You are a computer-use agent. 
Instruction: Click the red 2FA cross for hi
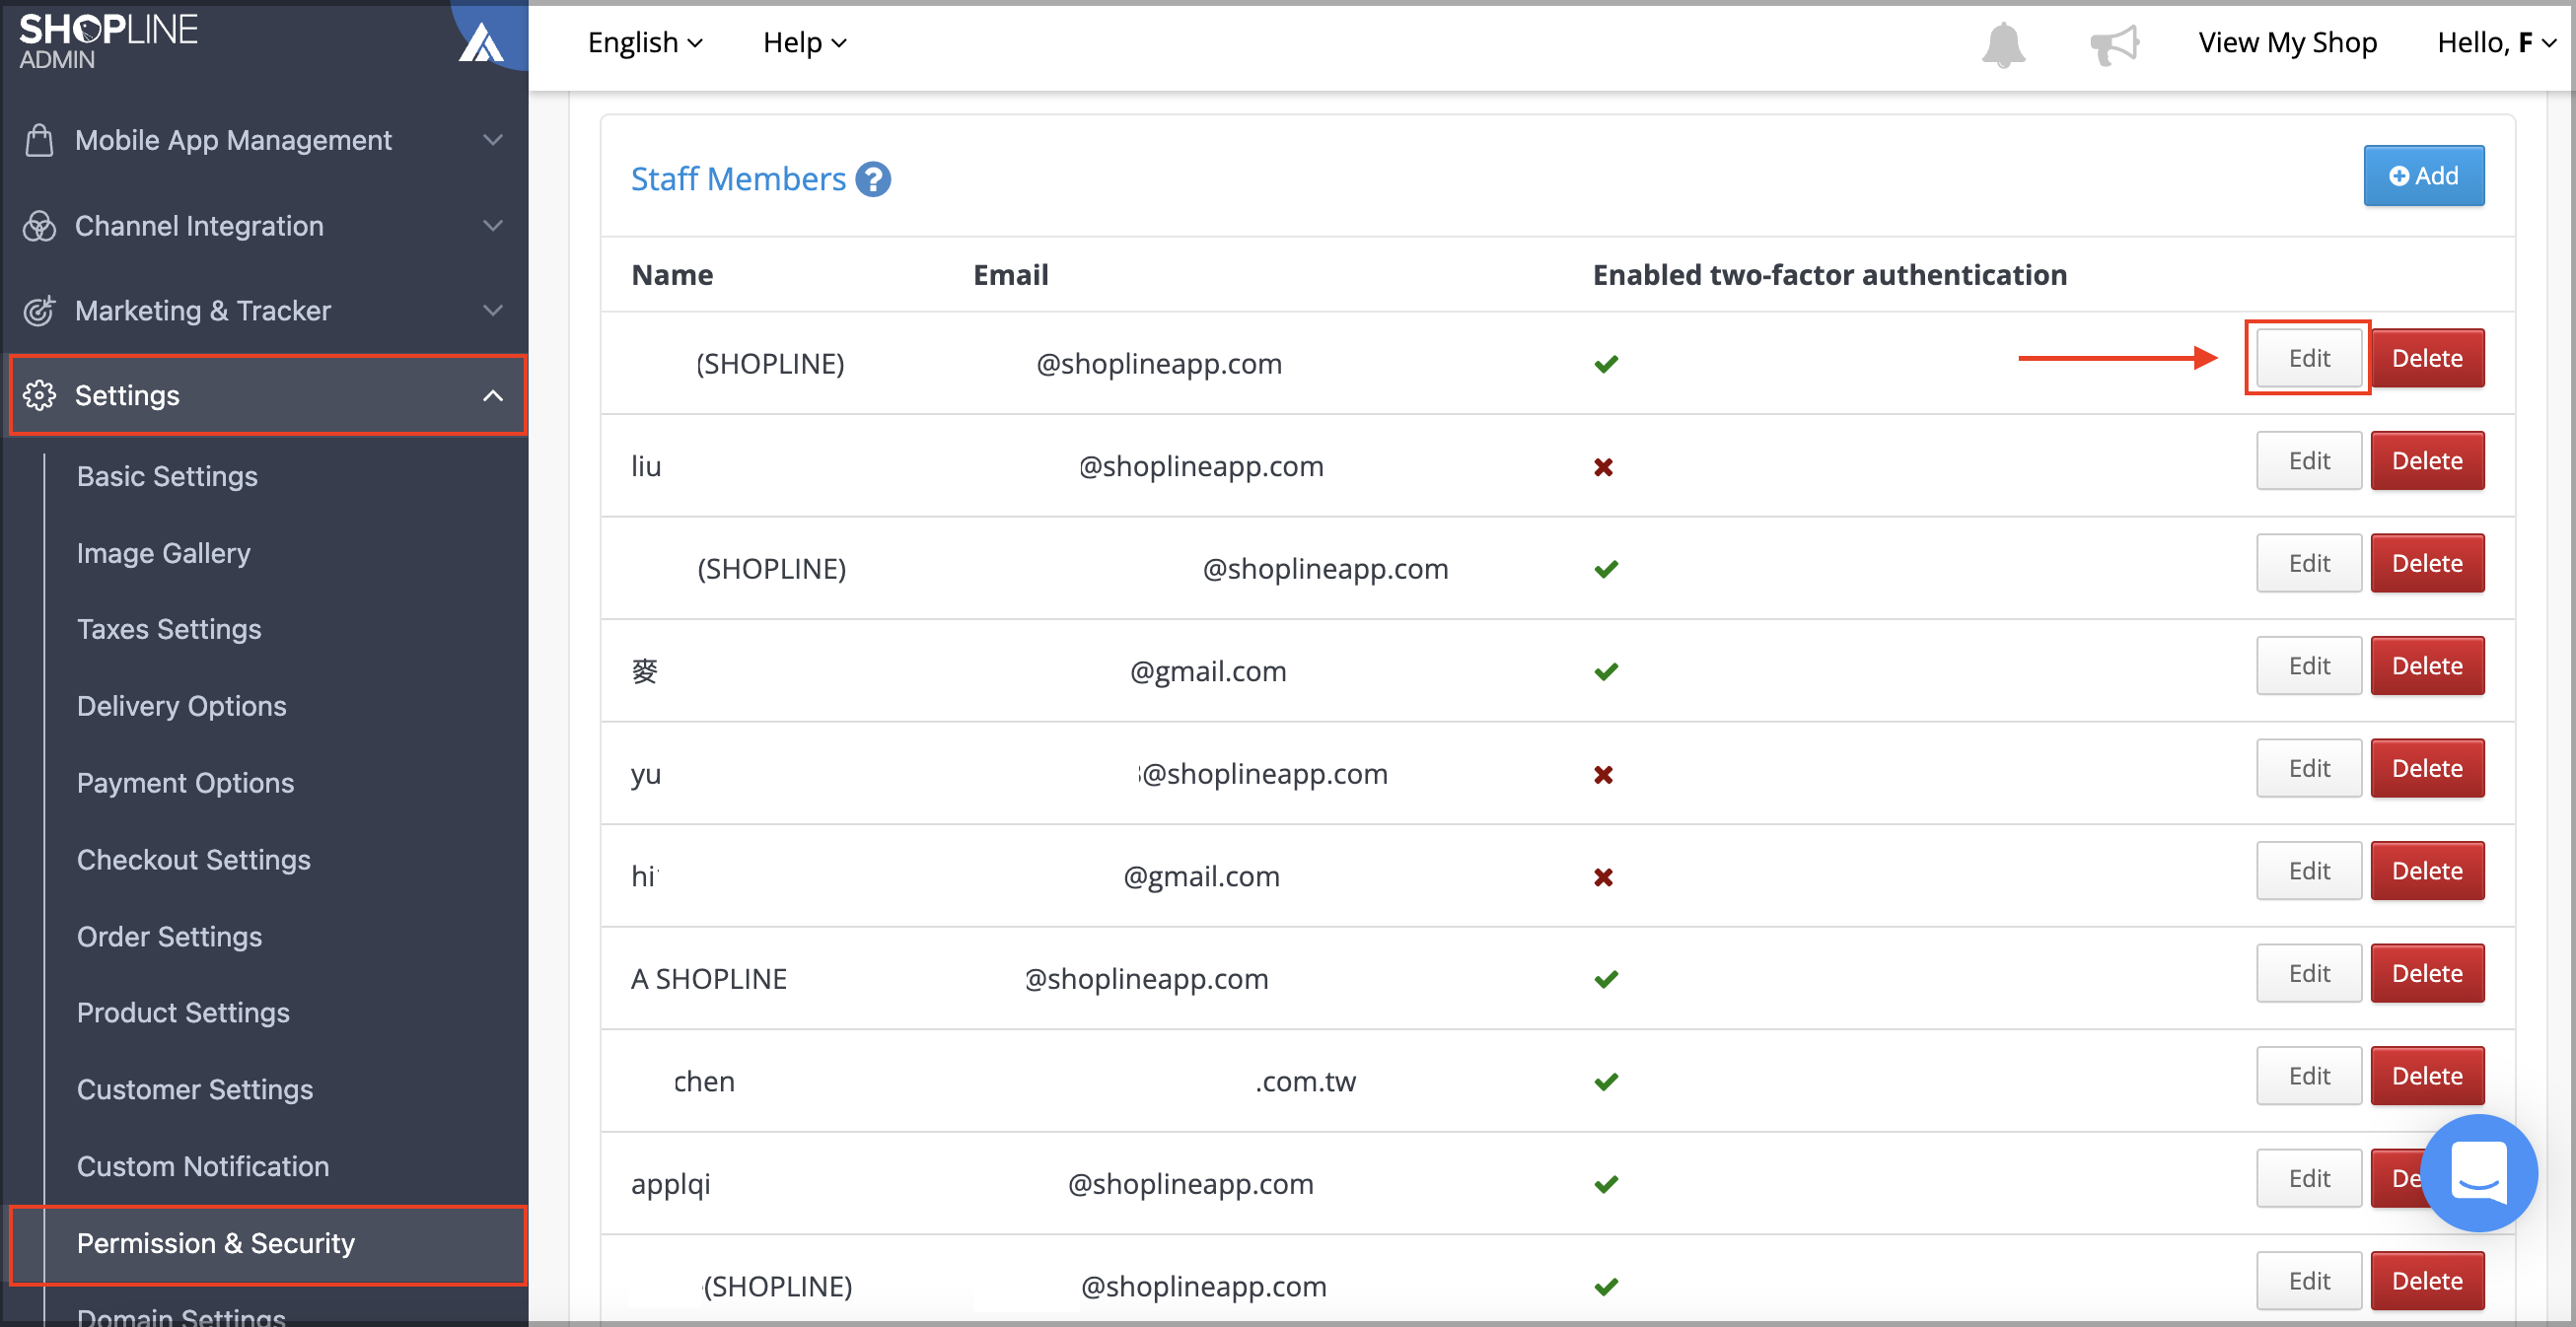(x=1603, y=877)
